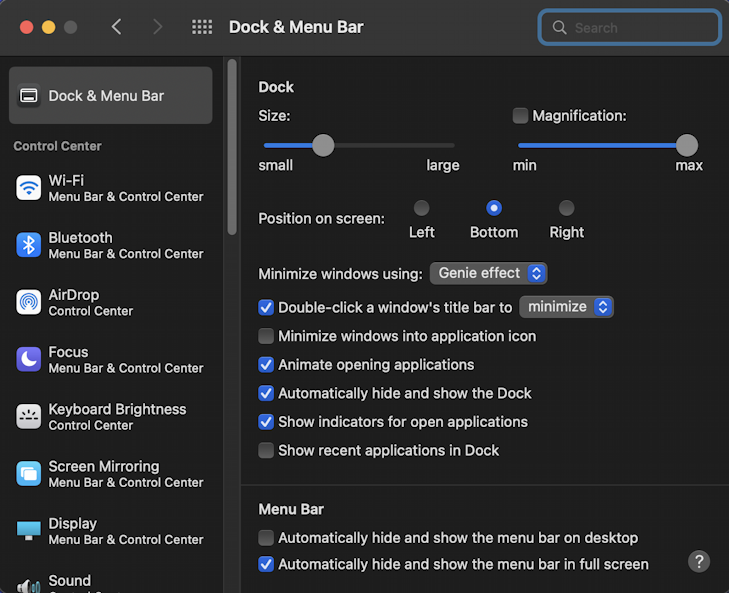This screenshot has height=593, width=729.
Task: Click the 'max' label under Magnification
Action: point(689,165)
